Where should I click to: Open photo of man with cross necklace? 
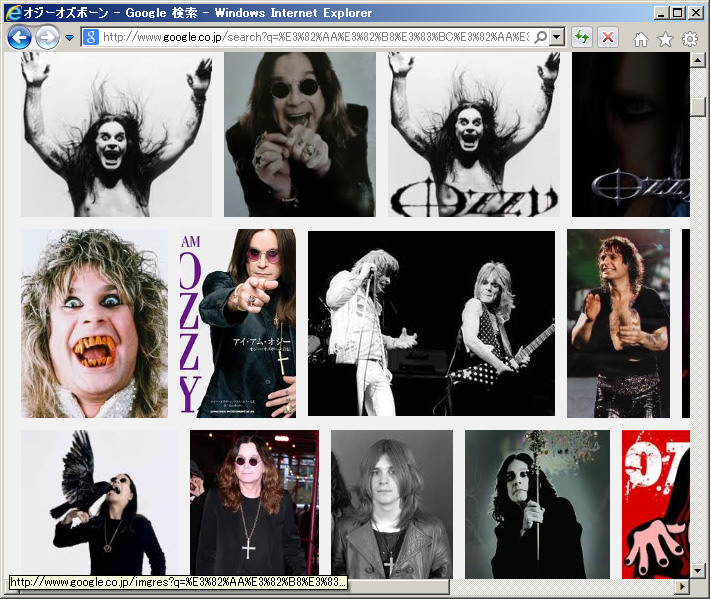coord(254,503)
